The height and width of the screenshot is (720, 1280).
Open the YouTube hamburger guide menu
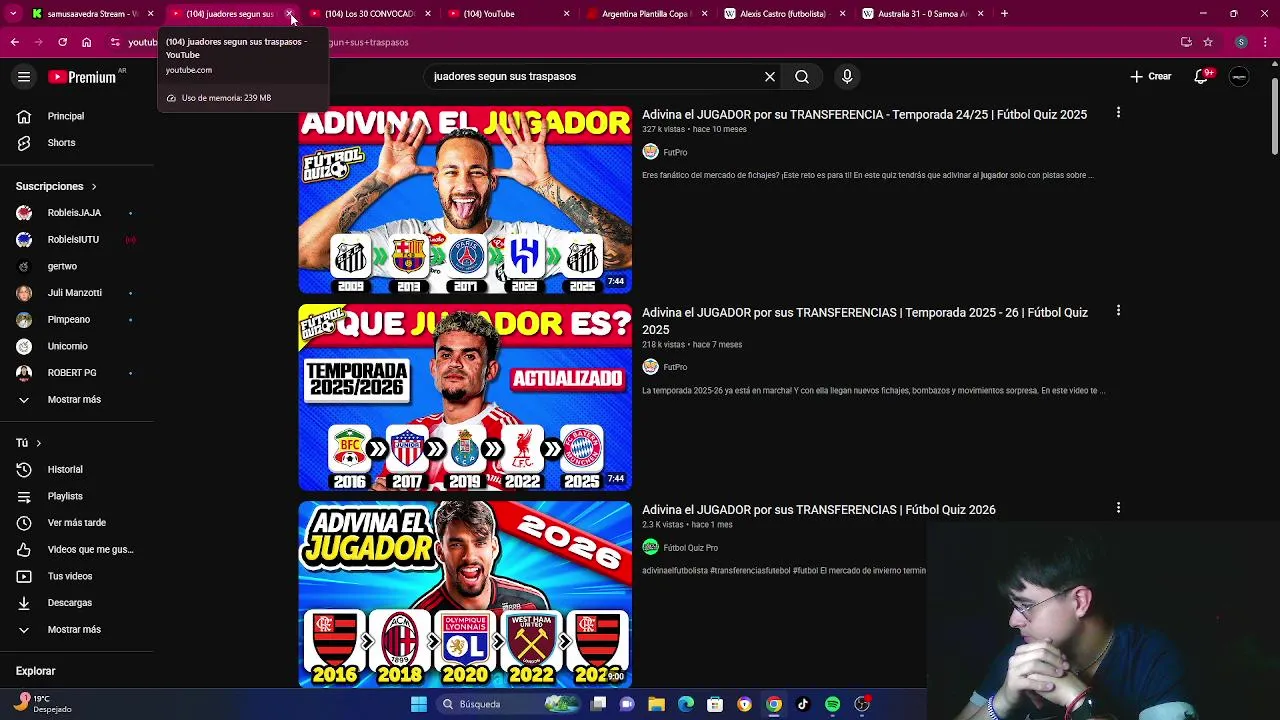click(24, 77)
